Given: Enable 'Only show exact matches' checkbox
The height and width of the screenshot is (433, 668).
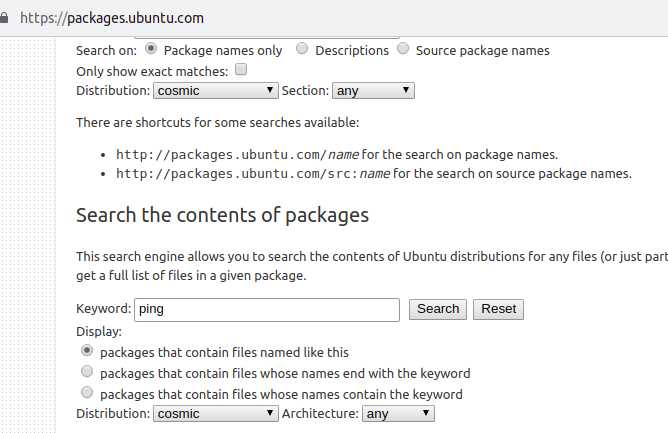Looking at the screenshot, I should 241,69.
